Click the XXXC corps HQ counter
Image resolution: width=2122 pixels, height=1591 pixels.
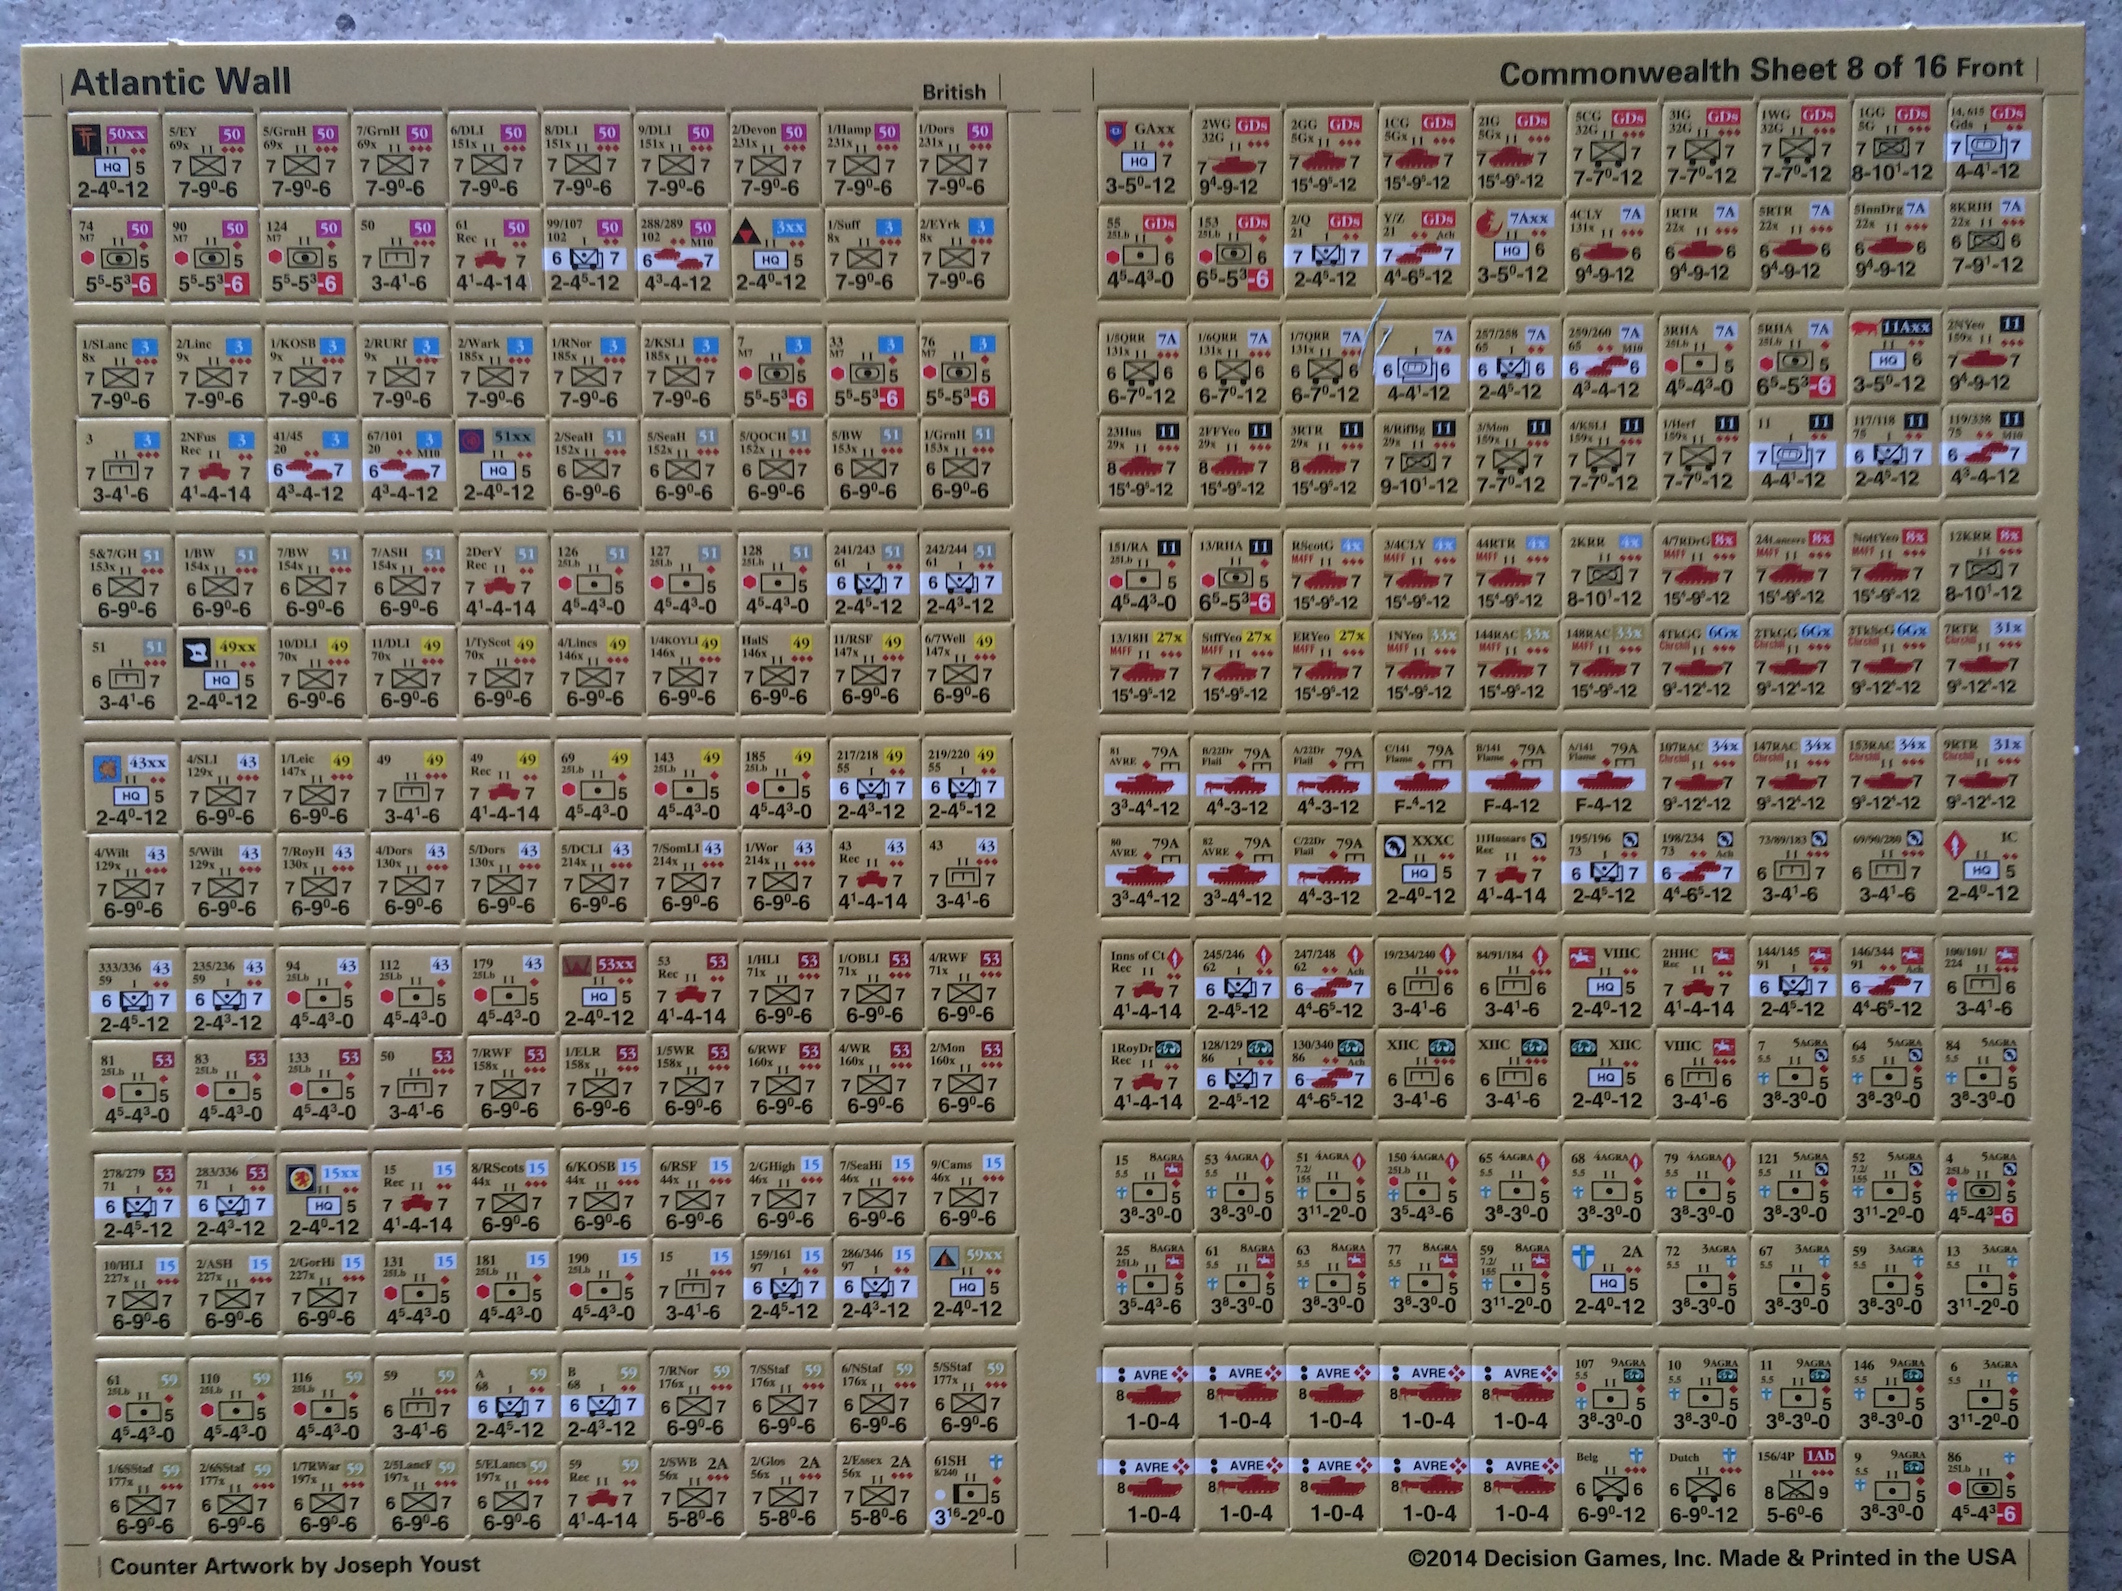tap(1420, 870)
